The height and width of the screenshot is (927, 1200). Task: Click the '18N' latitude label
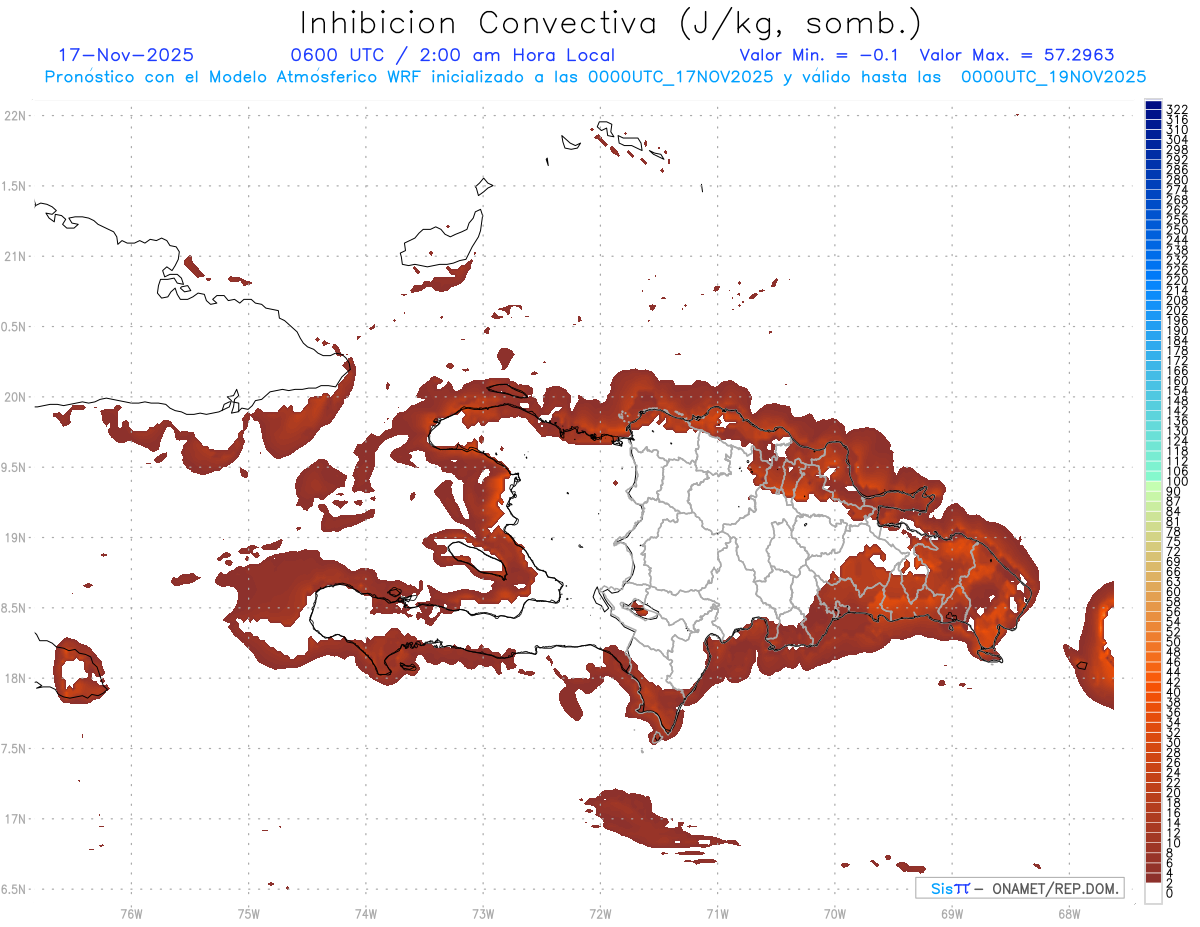[14, 678]
